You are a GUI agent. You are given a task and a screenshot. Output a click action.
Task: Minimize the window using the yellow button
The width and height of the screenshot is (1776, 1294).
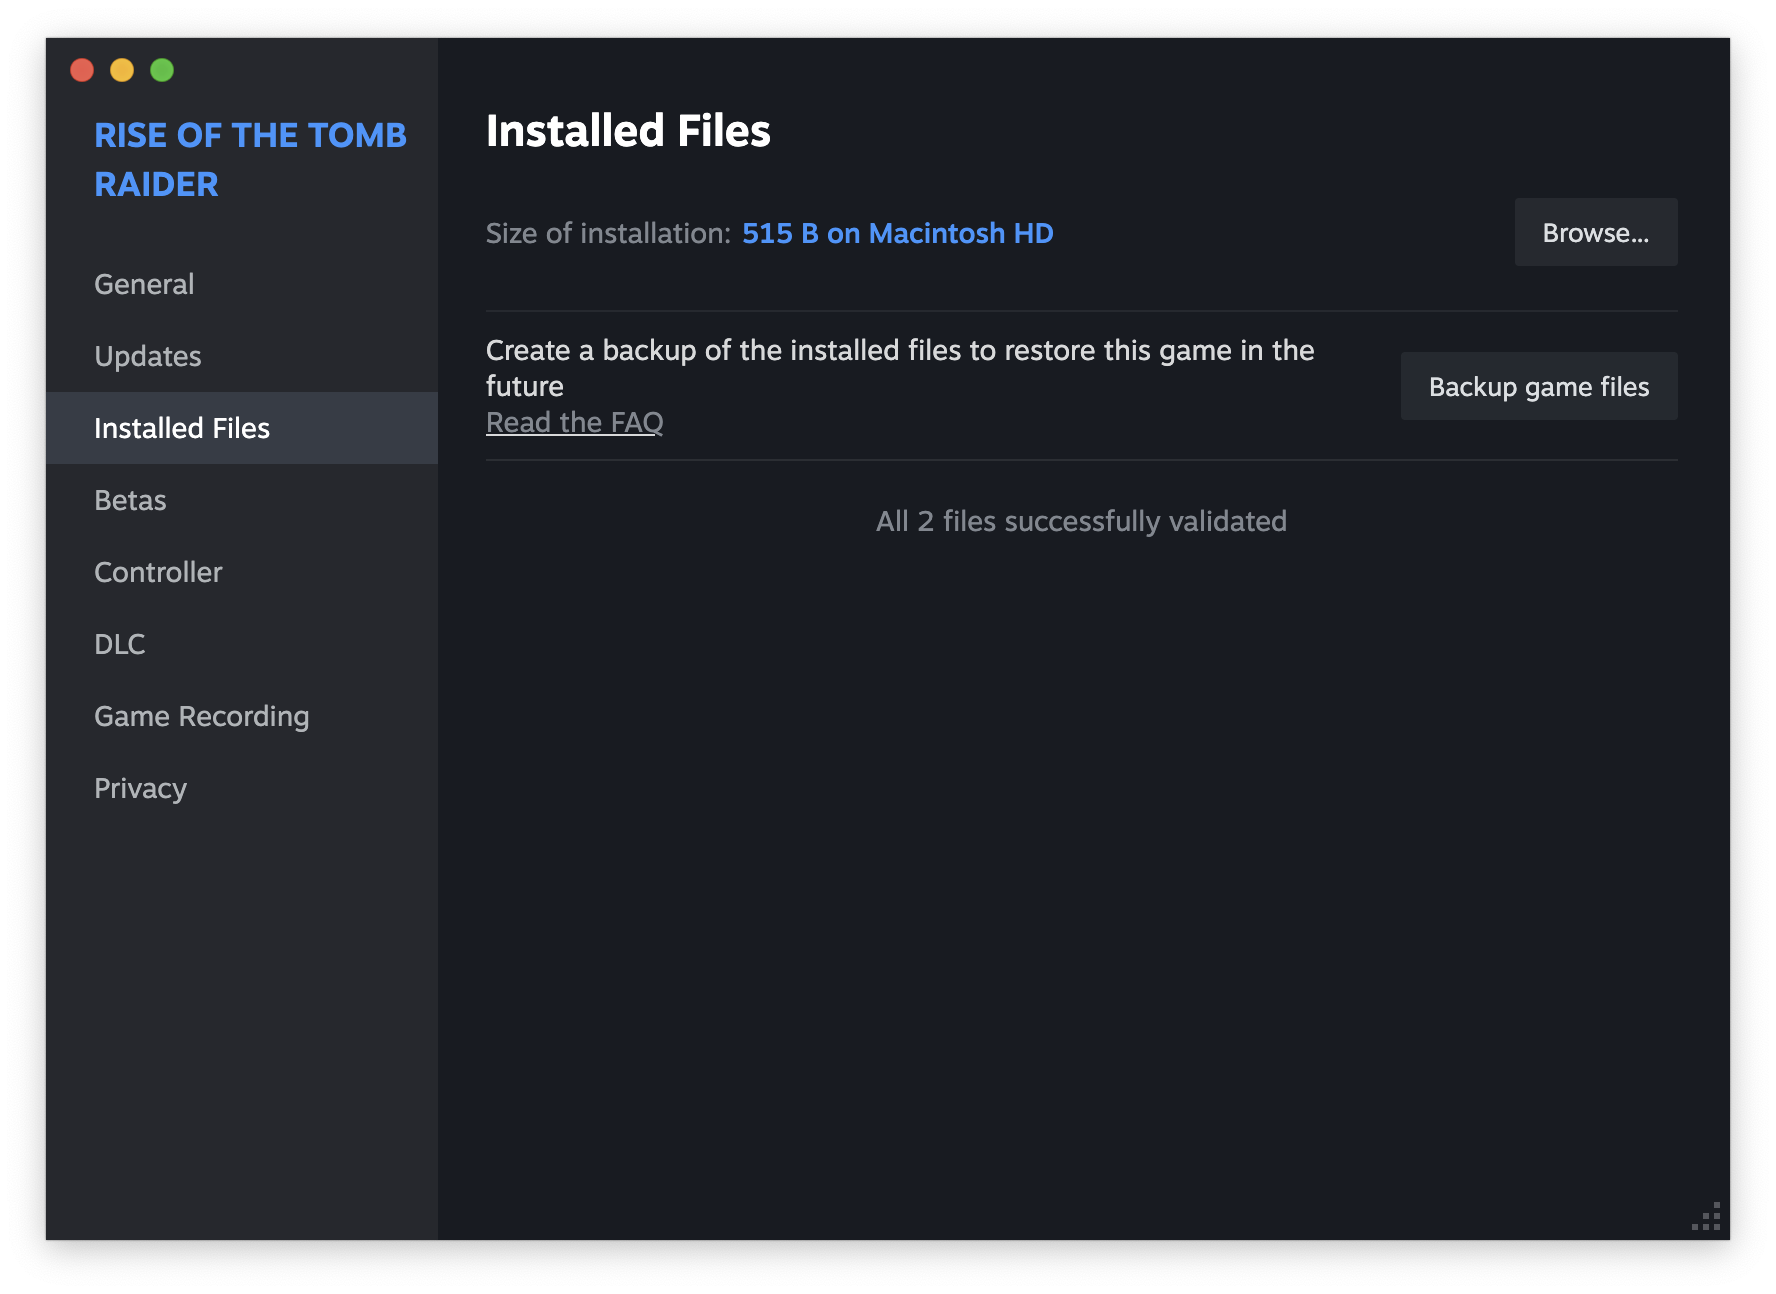coord(122,70)
